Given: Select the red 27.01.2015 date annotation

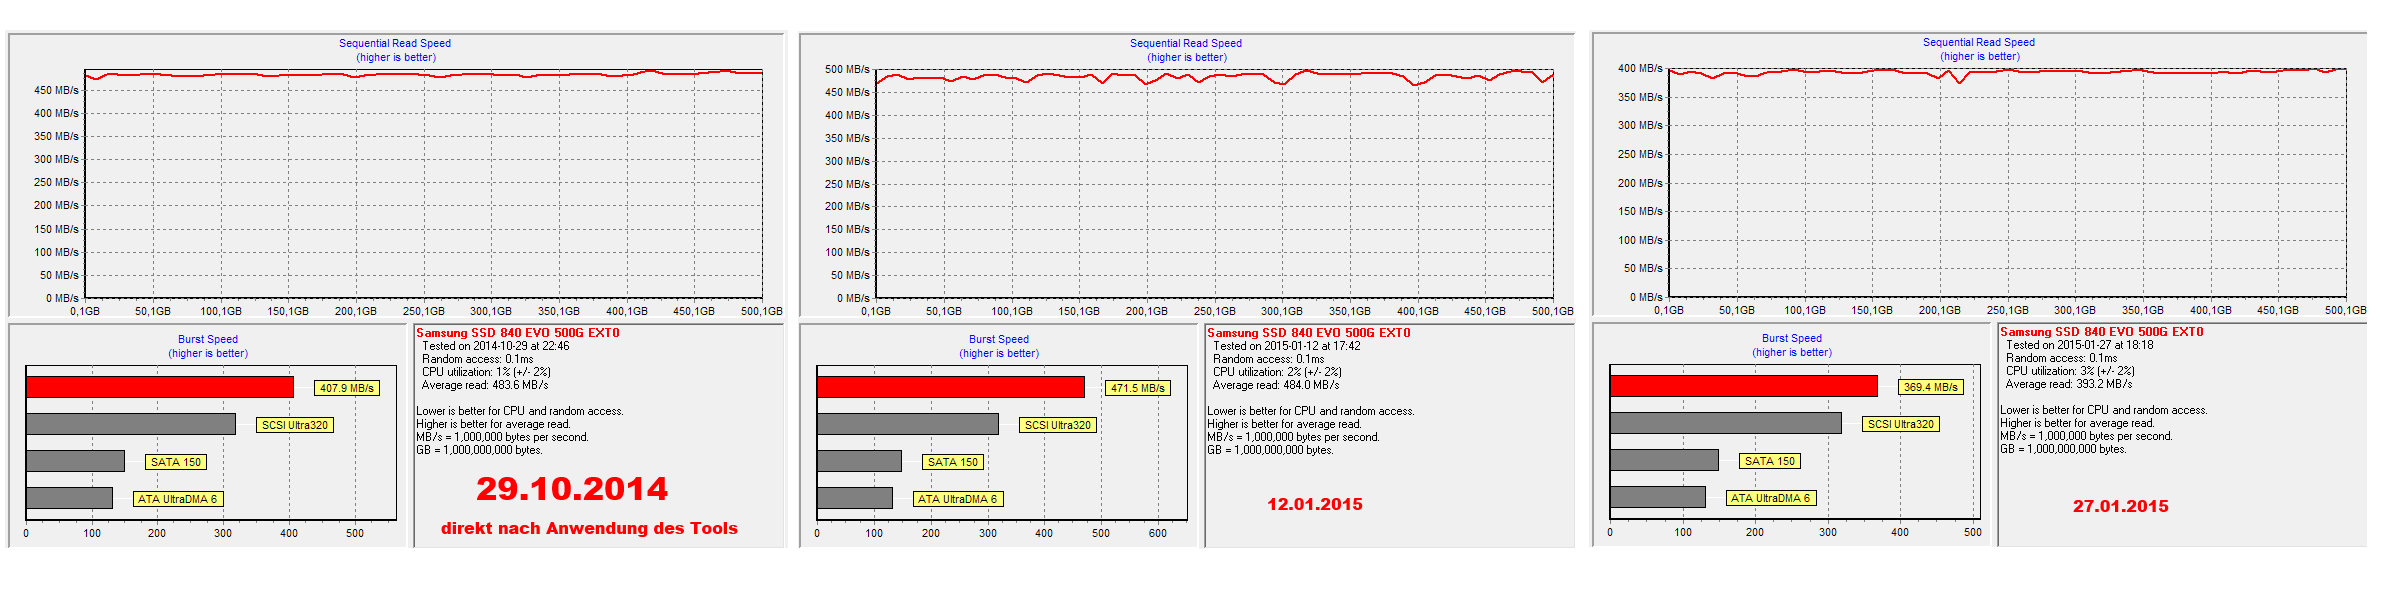Looking at the screenshot, I should pos(2121,506).
